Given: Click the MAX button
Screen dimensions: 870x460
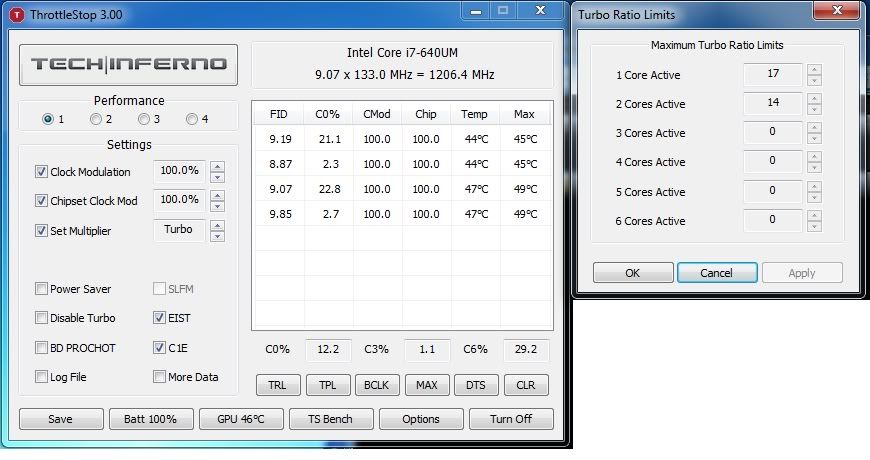Looking at the screenshot, I should coord(427,385).
